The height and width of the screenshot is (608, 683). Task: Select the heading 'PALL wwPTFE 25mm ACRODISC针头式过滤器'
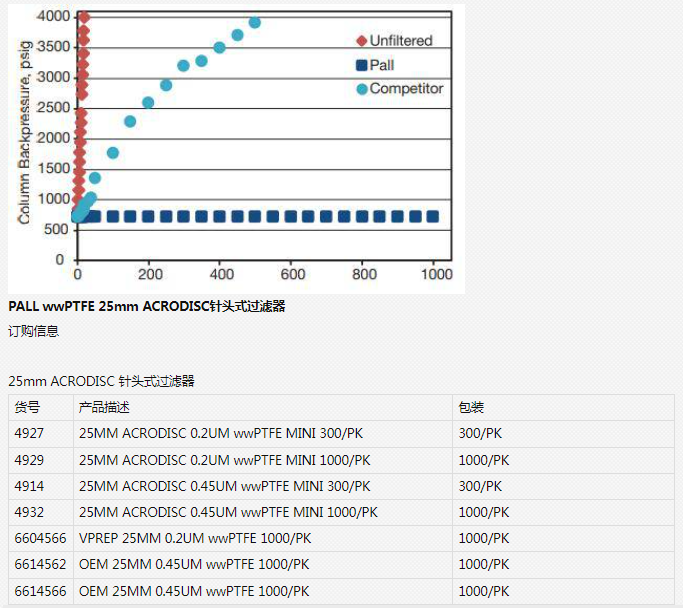(x=147, y=306)
